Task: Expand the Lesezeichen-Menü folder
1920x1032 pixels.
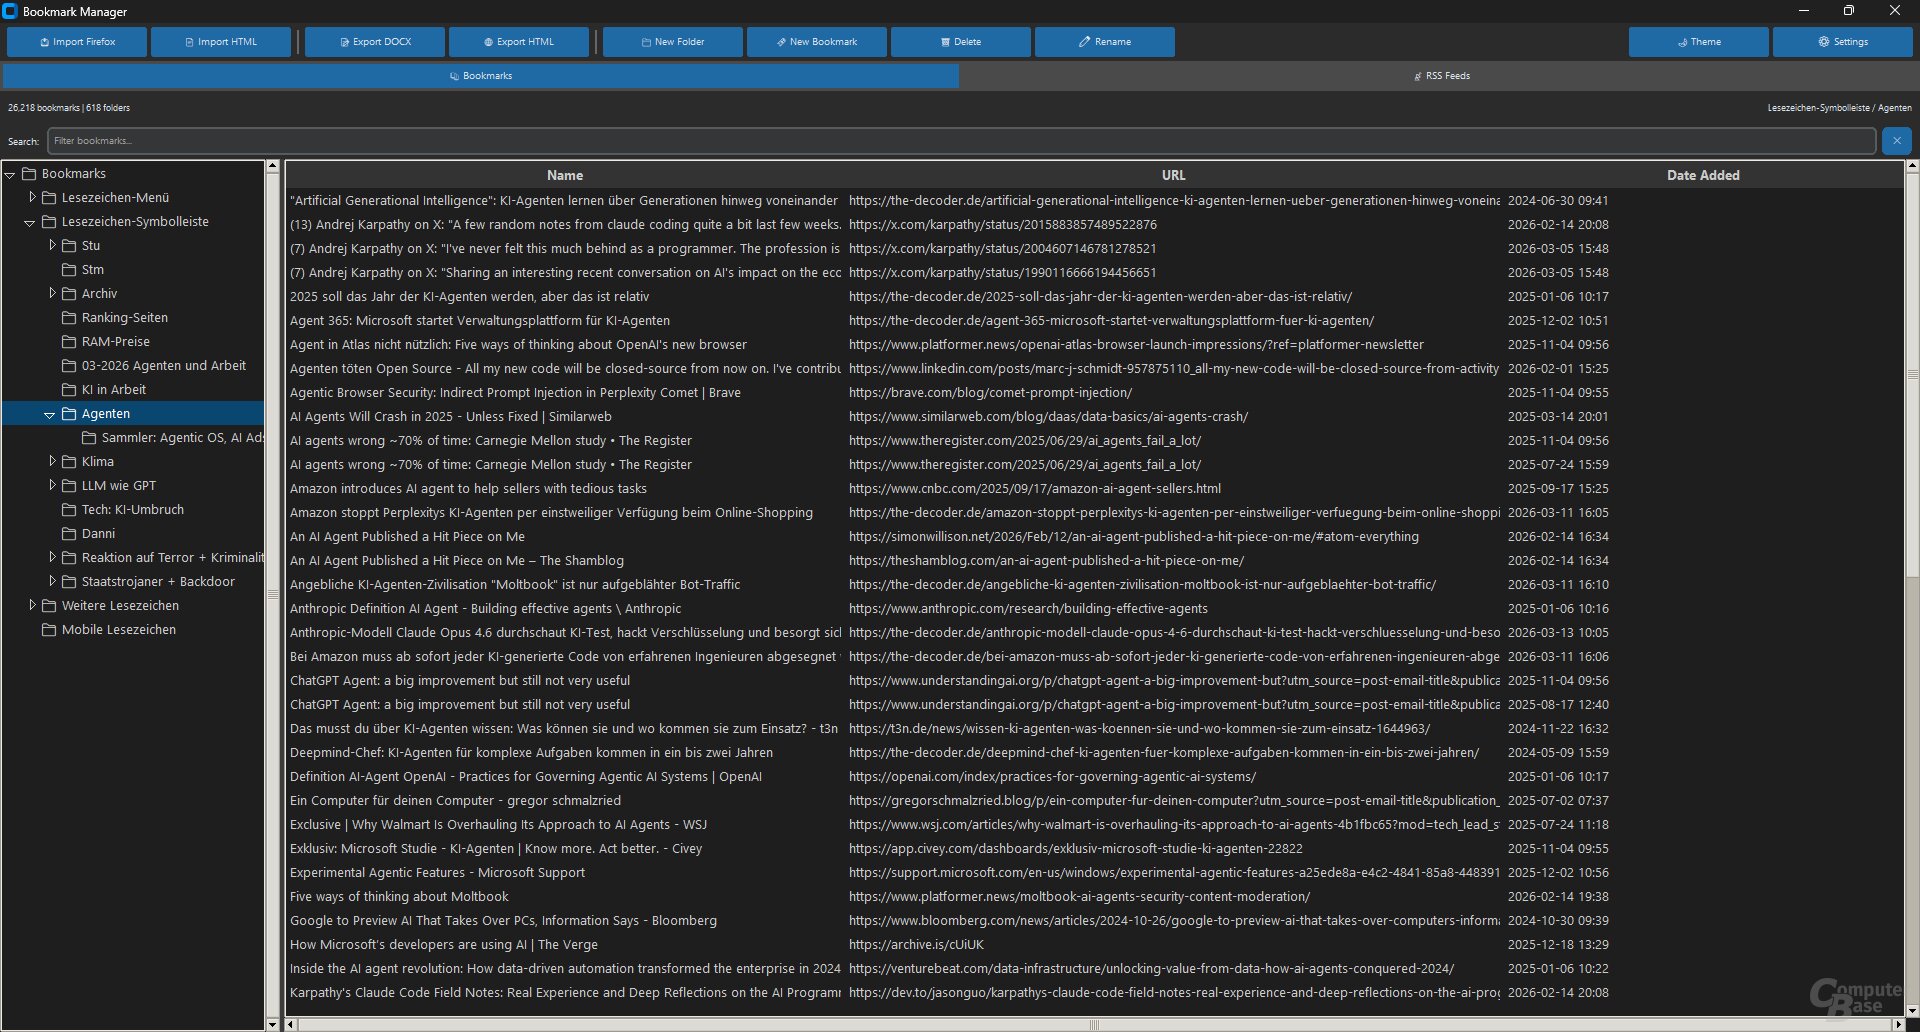Action: coord(32,198)
